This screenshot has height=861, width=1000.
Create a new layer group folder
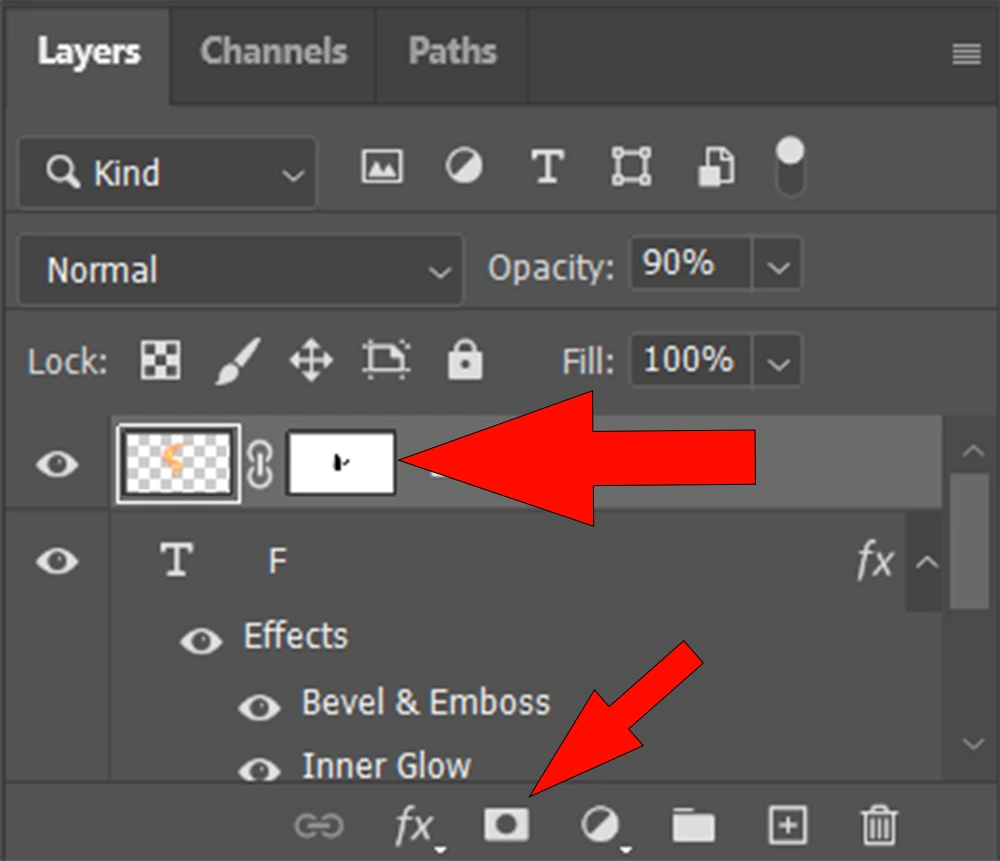click(693, 826)
